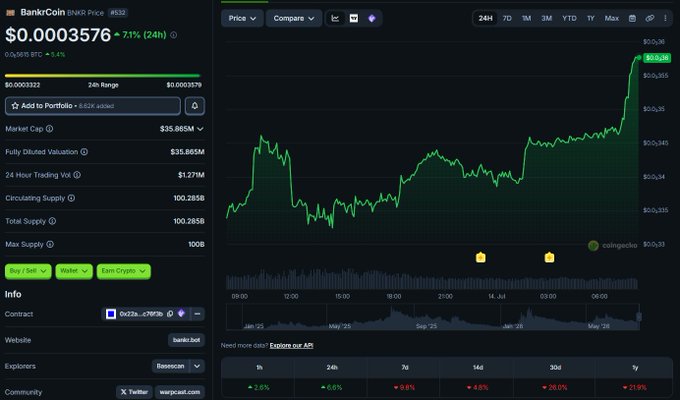Click the 14d change value 4.8%
Viewport: 680px width, 400px height.
tap(477, 387)
